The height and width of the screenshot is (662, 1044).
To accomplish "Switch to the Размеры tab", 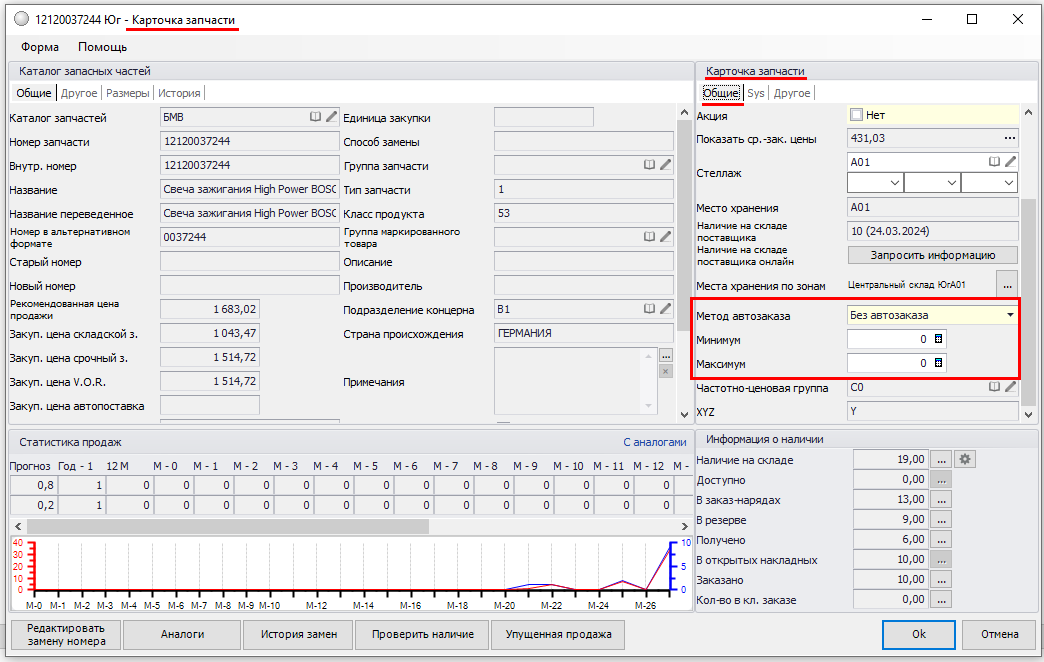I will (127, 93).
